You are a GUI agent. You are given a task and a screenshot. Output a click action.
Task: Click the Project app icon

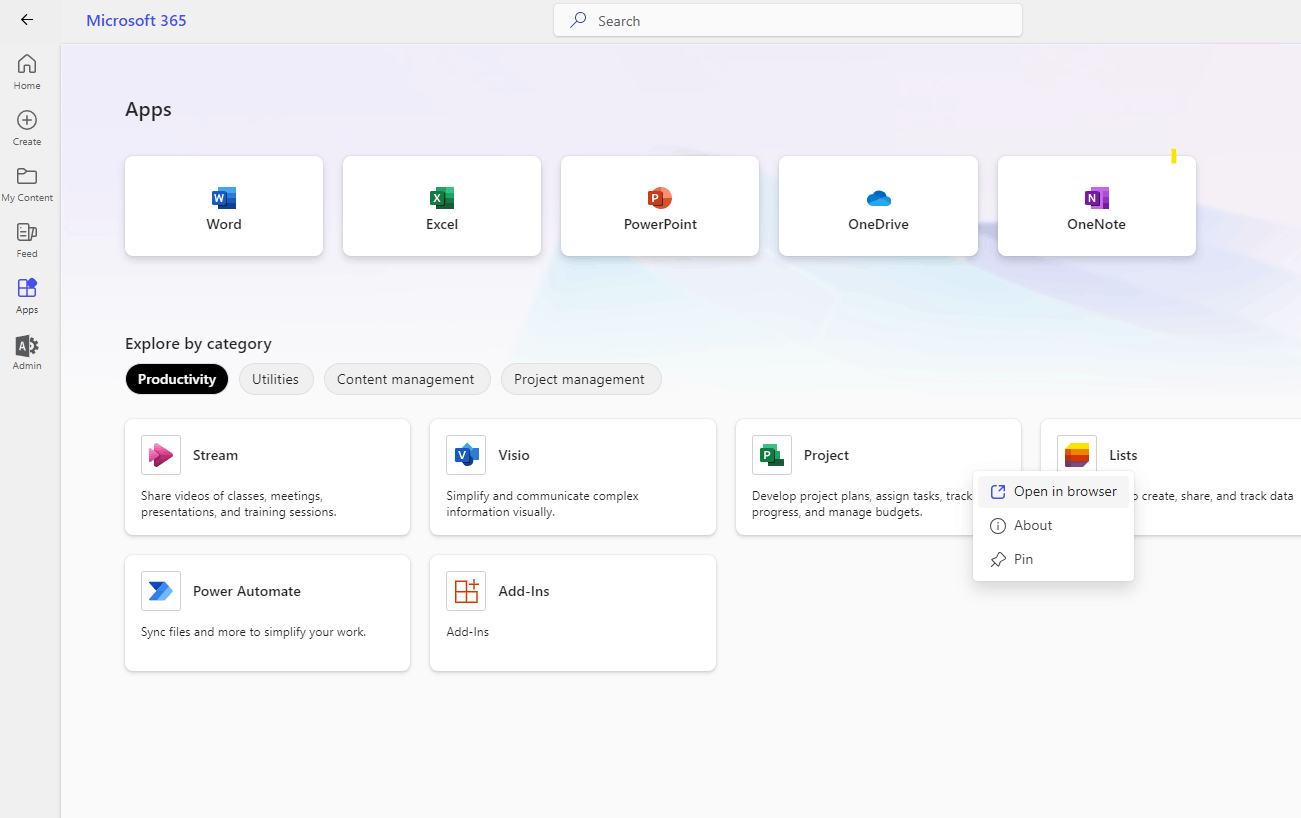coord(772,455)
